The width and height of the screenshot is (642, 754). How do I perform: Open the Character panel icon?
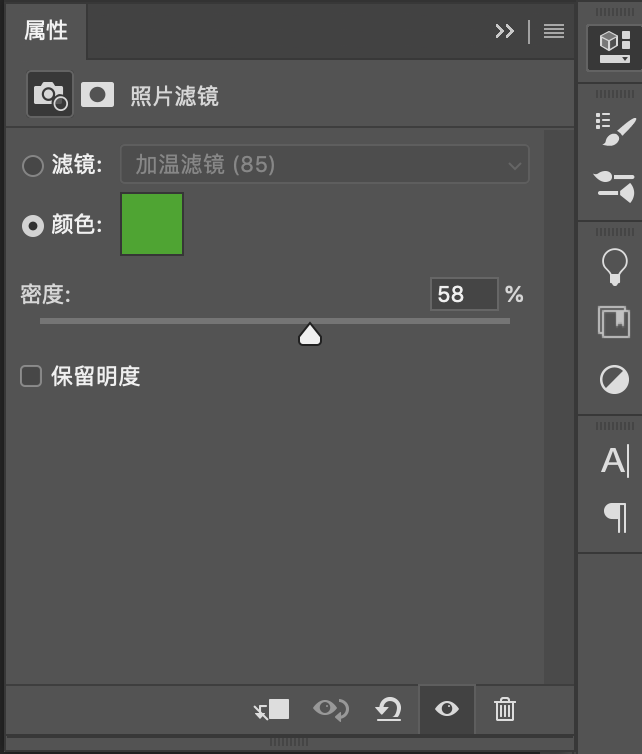pyautogui.click(x=614, y=461)
